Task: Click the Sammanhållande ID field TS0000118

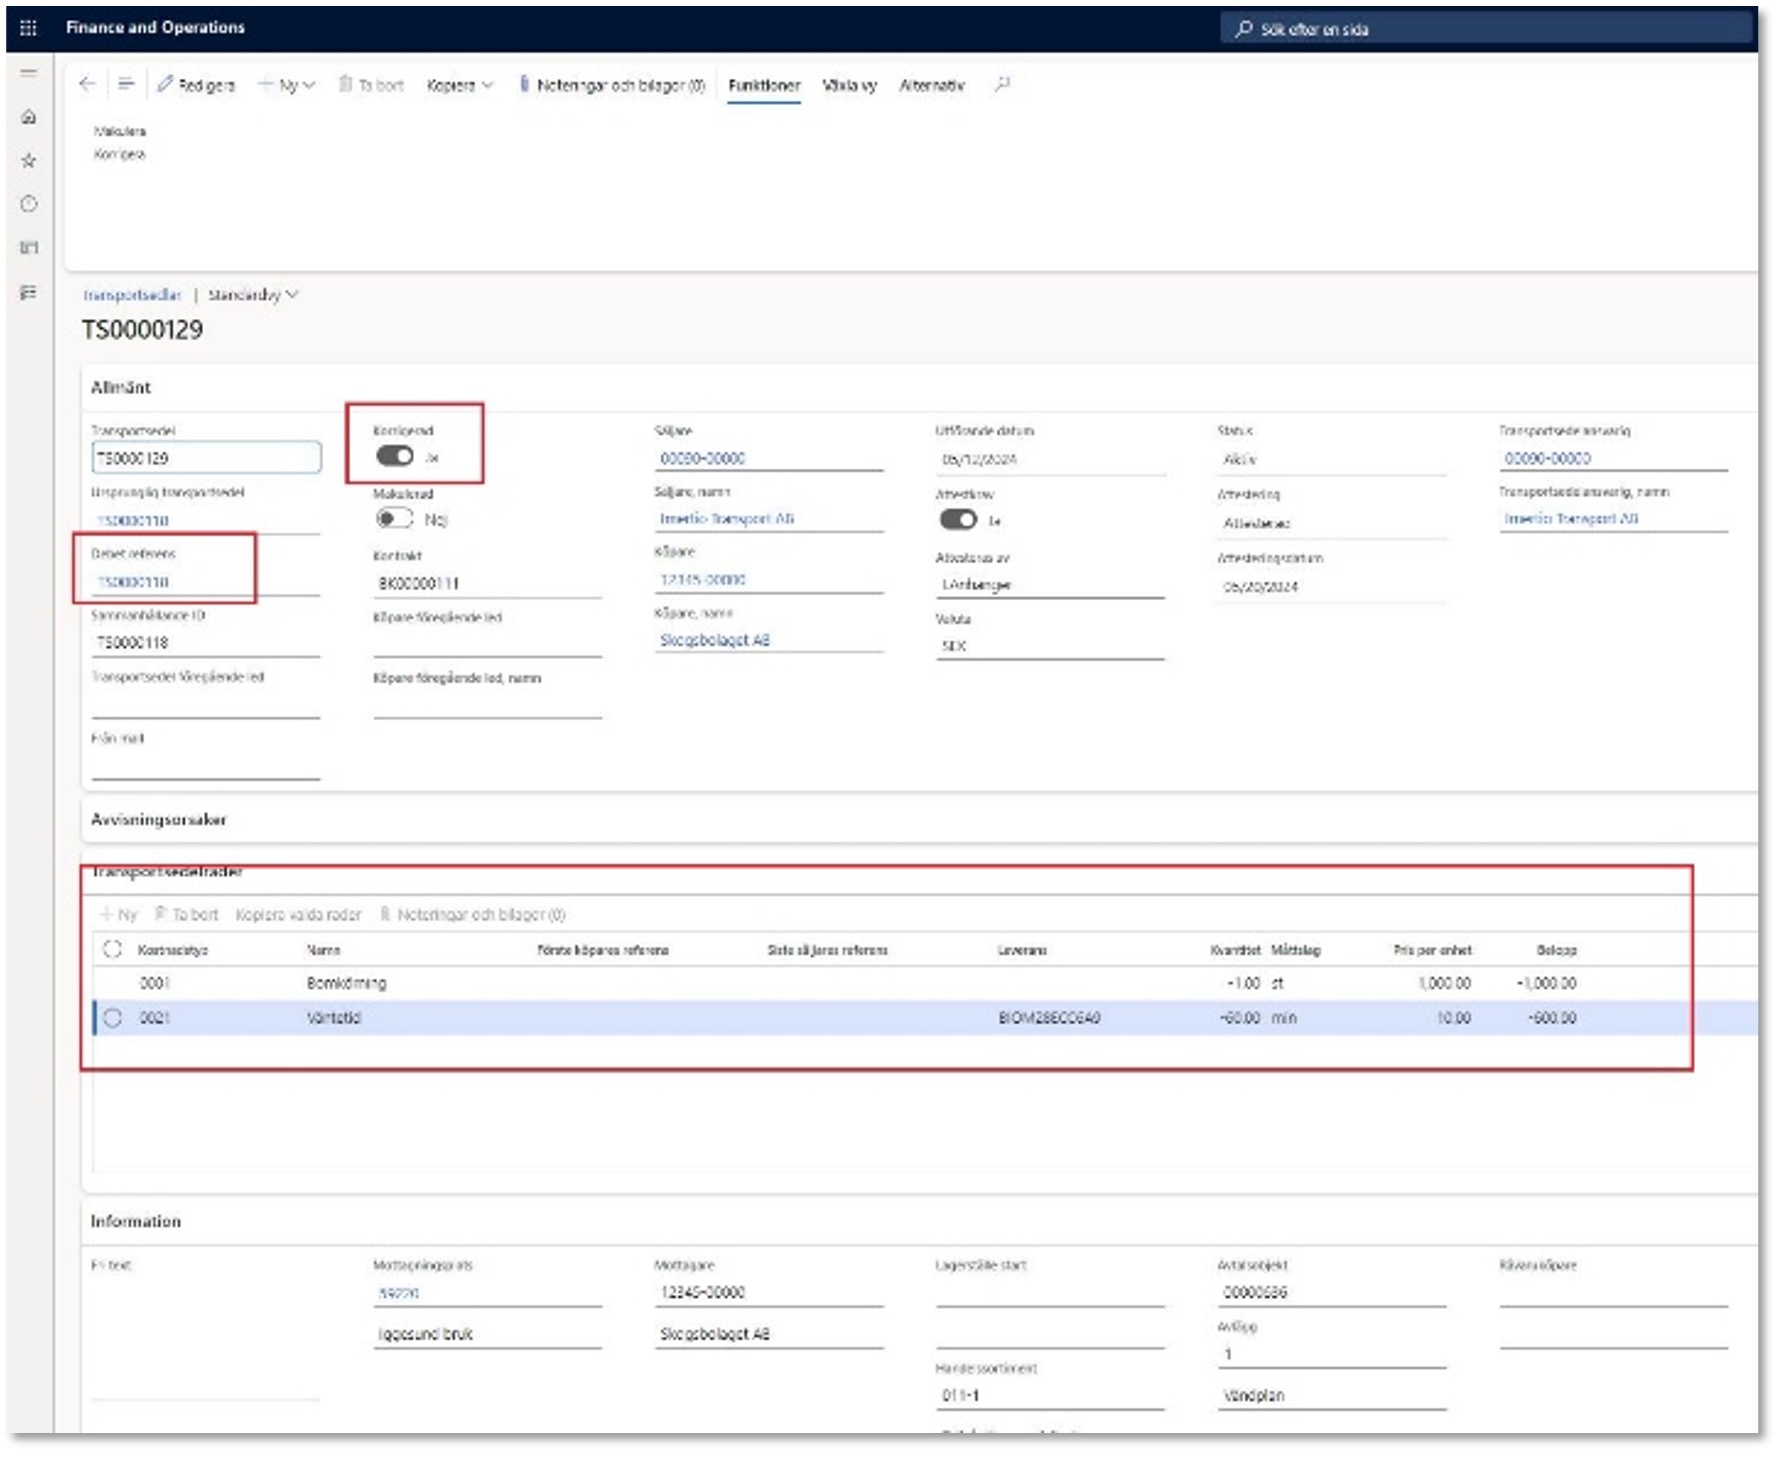Action: click(206, 643)
